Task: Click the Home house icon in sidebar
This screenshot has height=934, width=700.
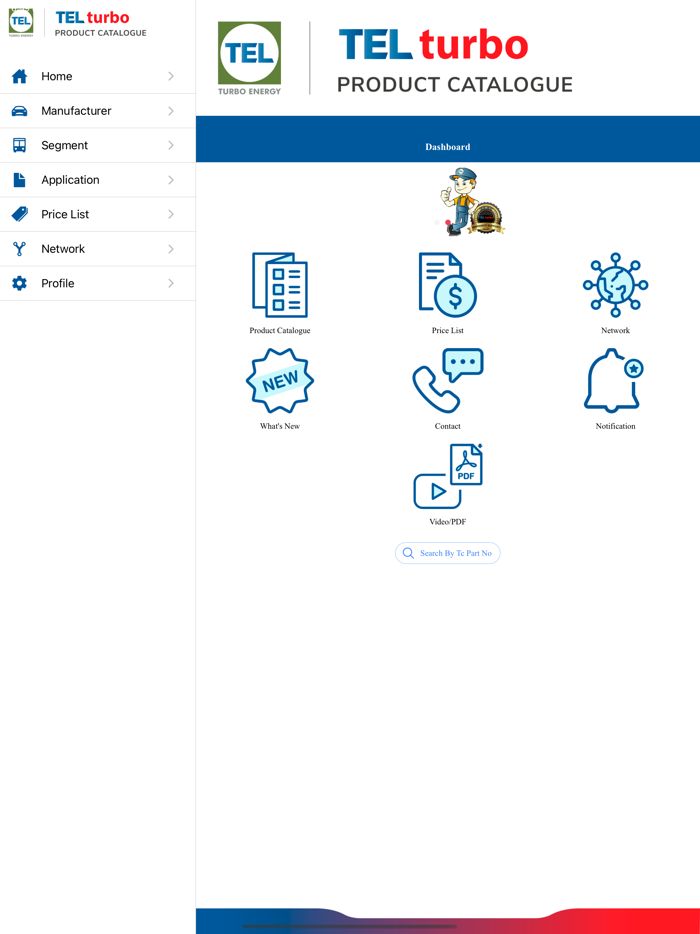Action: pos(20,76)
